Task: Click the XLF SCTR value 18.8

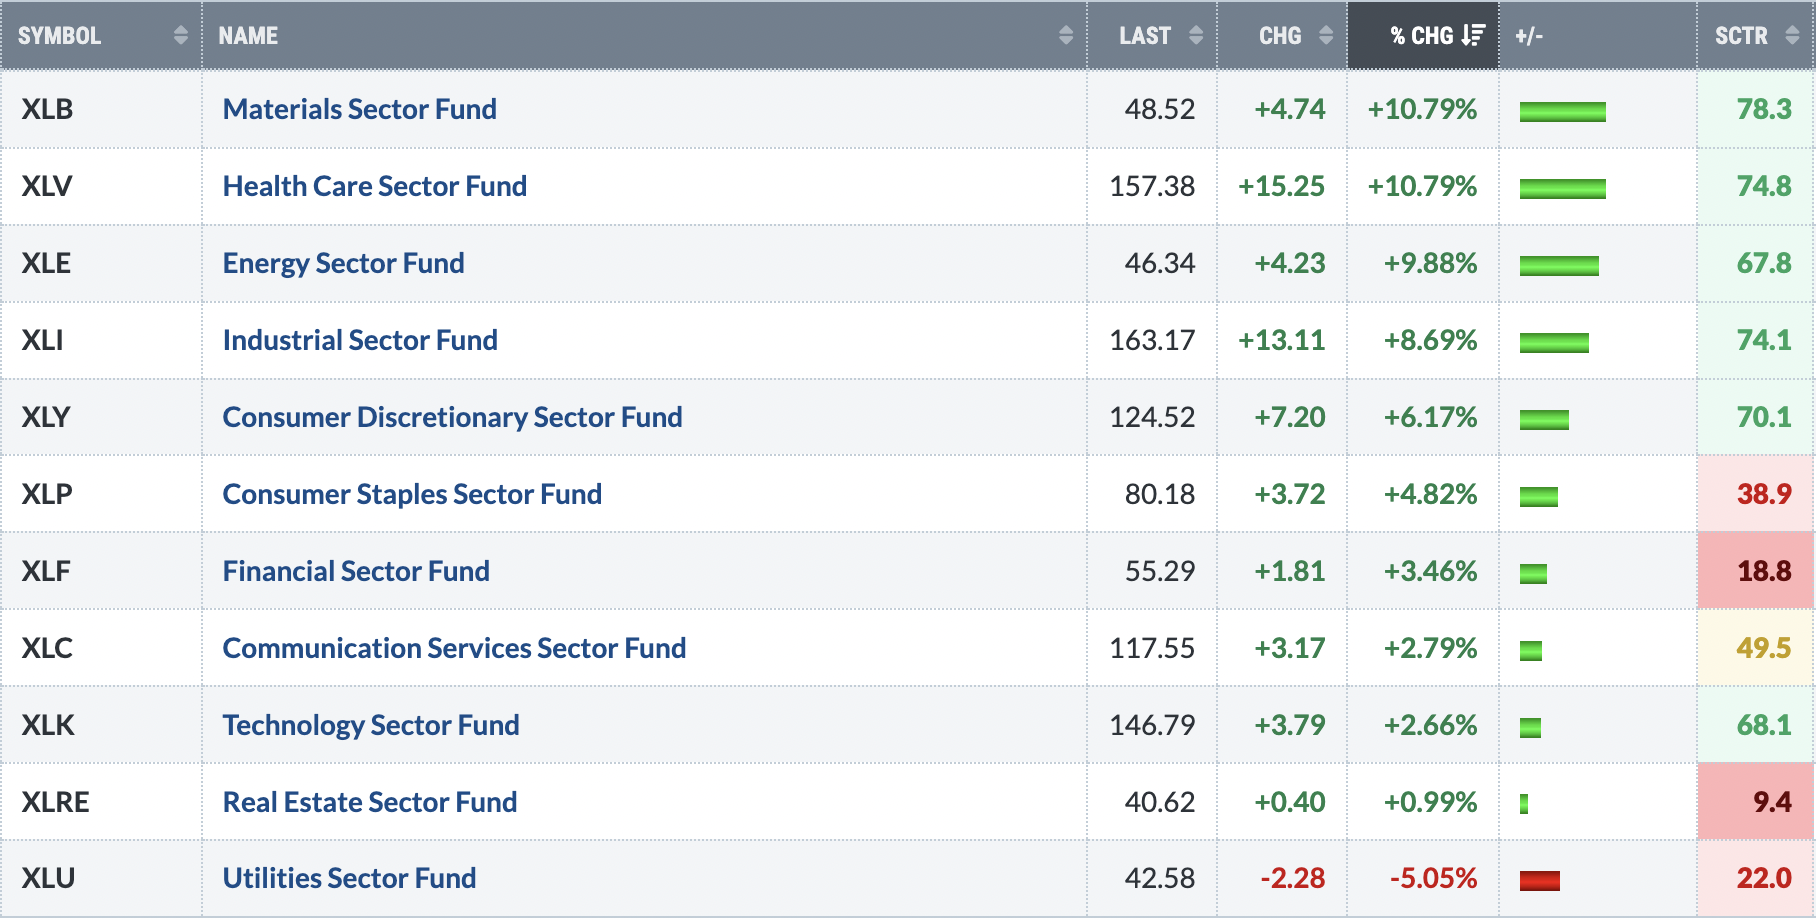Action: 1764,571
